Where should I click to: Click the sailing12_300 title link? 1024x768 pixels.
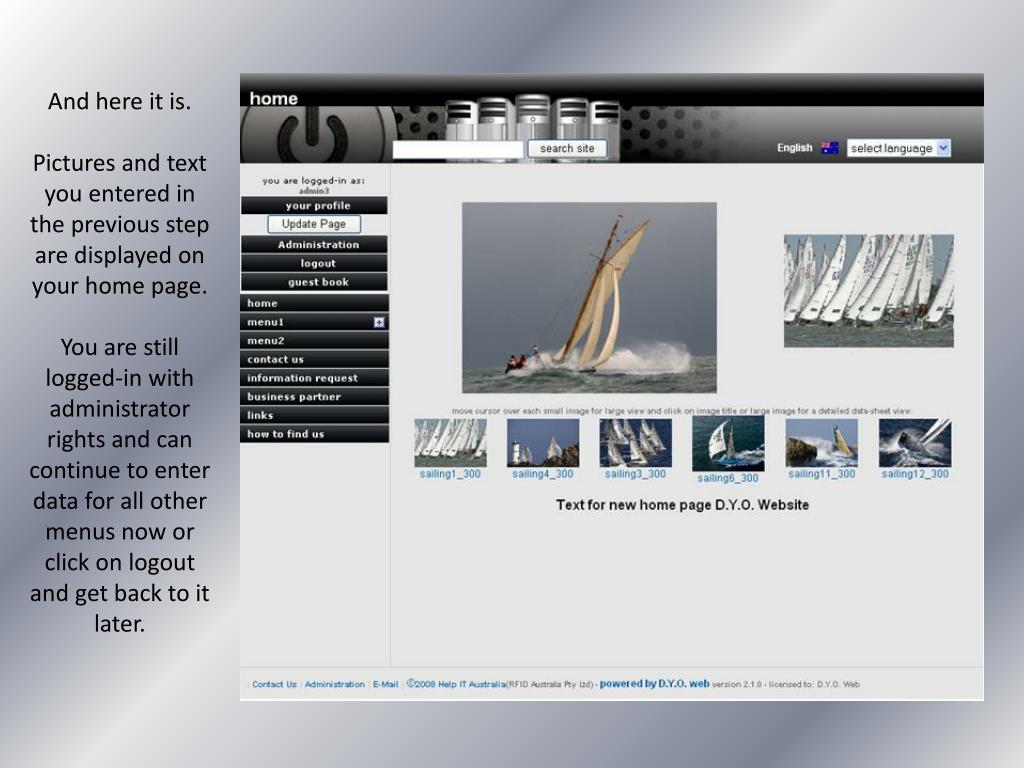915,474
